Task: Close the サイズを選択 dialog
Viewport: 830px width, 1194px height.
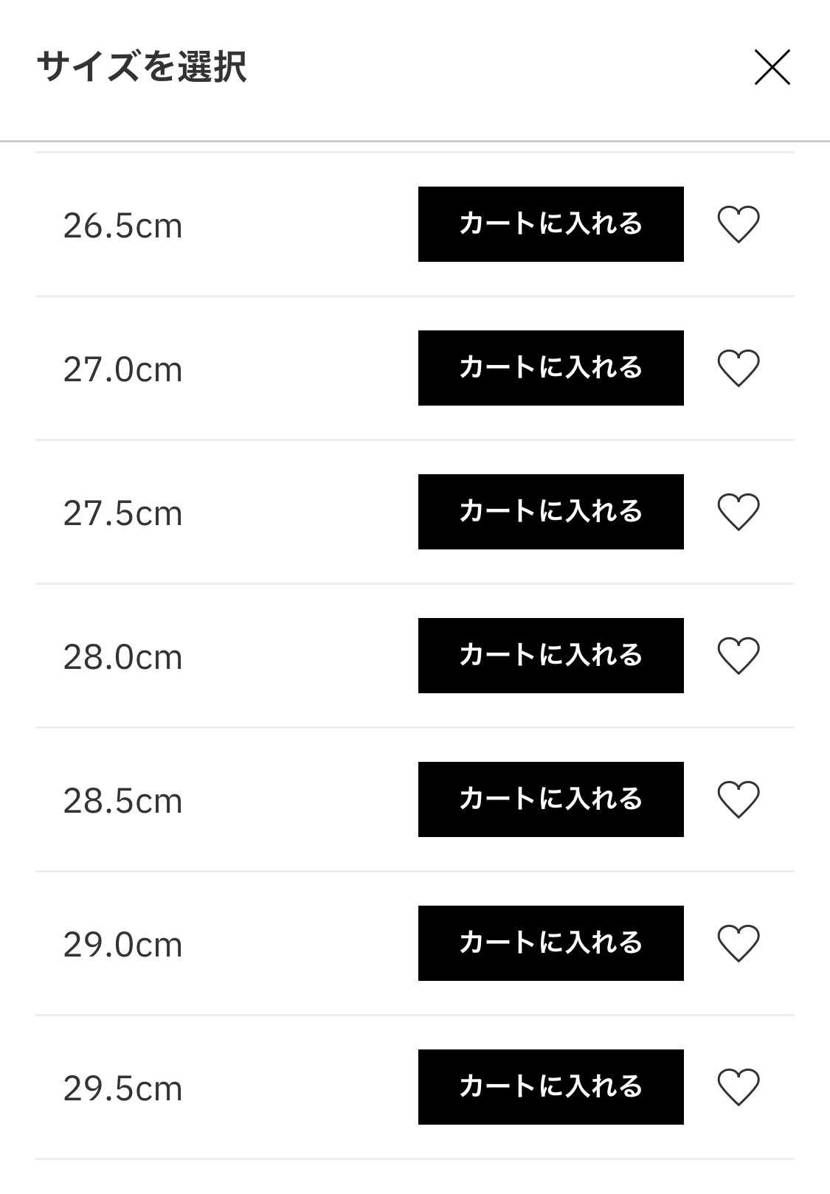Action: [772, 67]
